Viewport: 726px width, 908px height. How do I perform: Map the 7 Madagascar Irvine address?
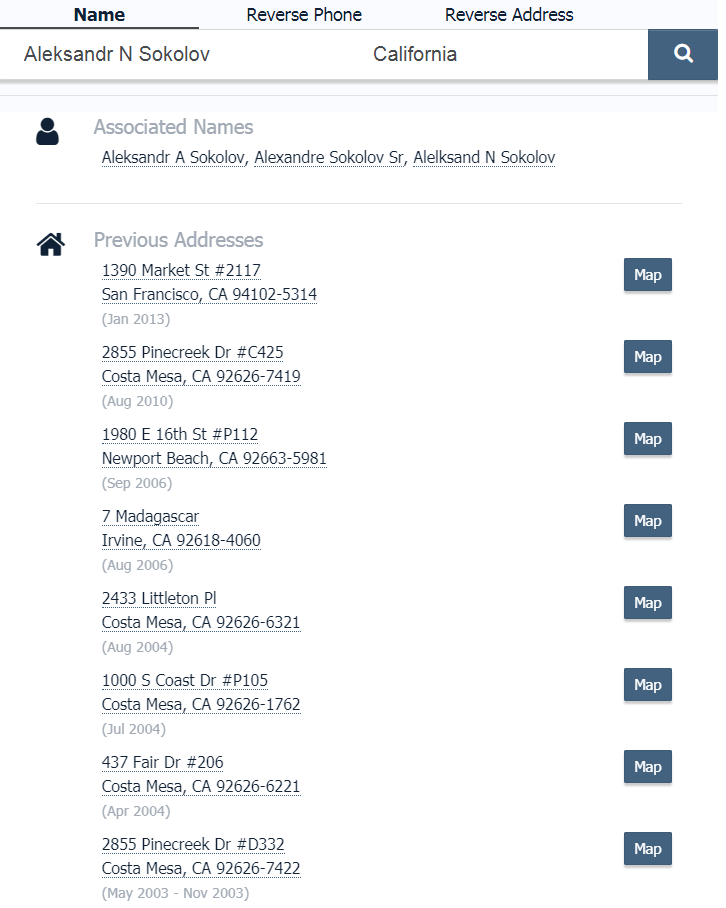647,521
